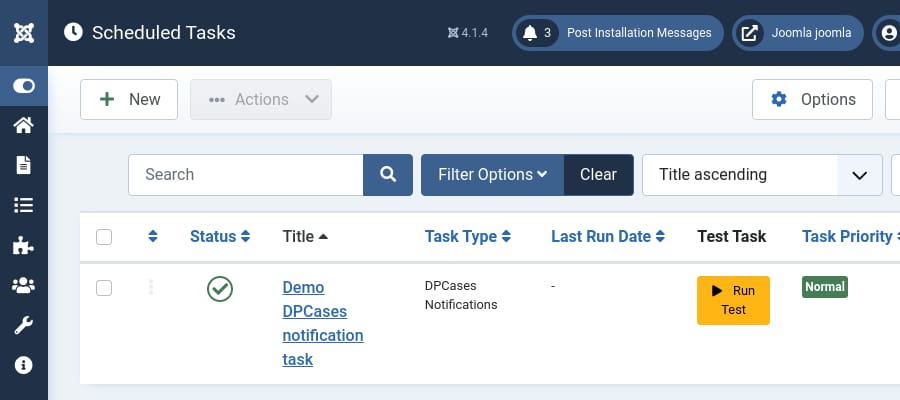Sort table by Last Run Date
The image size is (900, 400).
point(608,236)
